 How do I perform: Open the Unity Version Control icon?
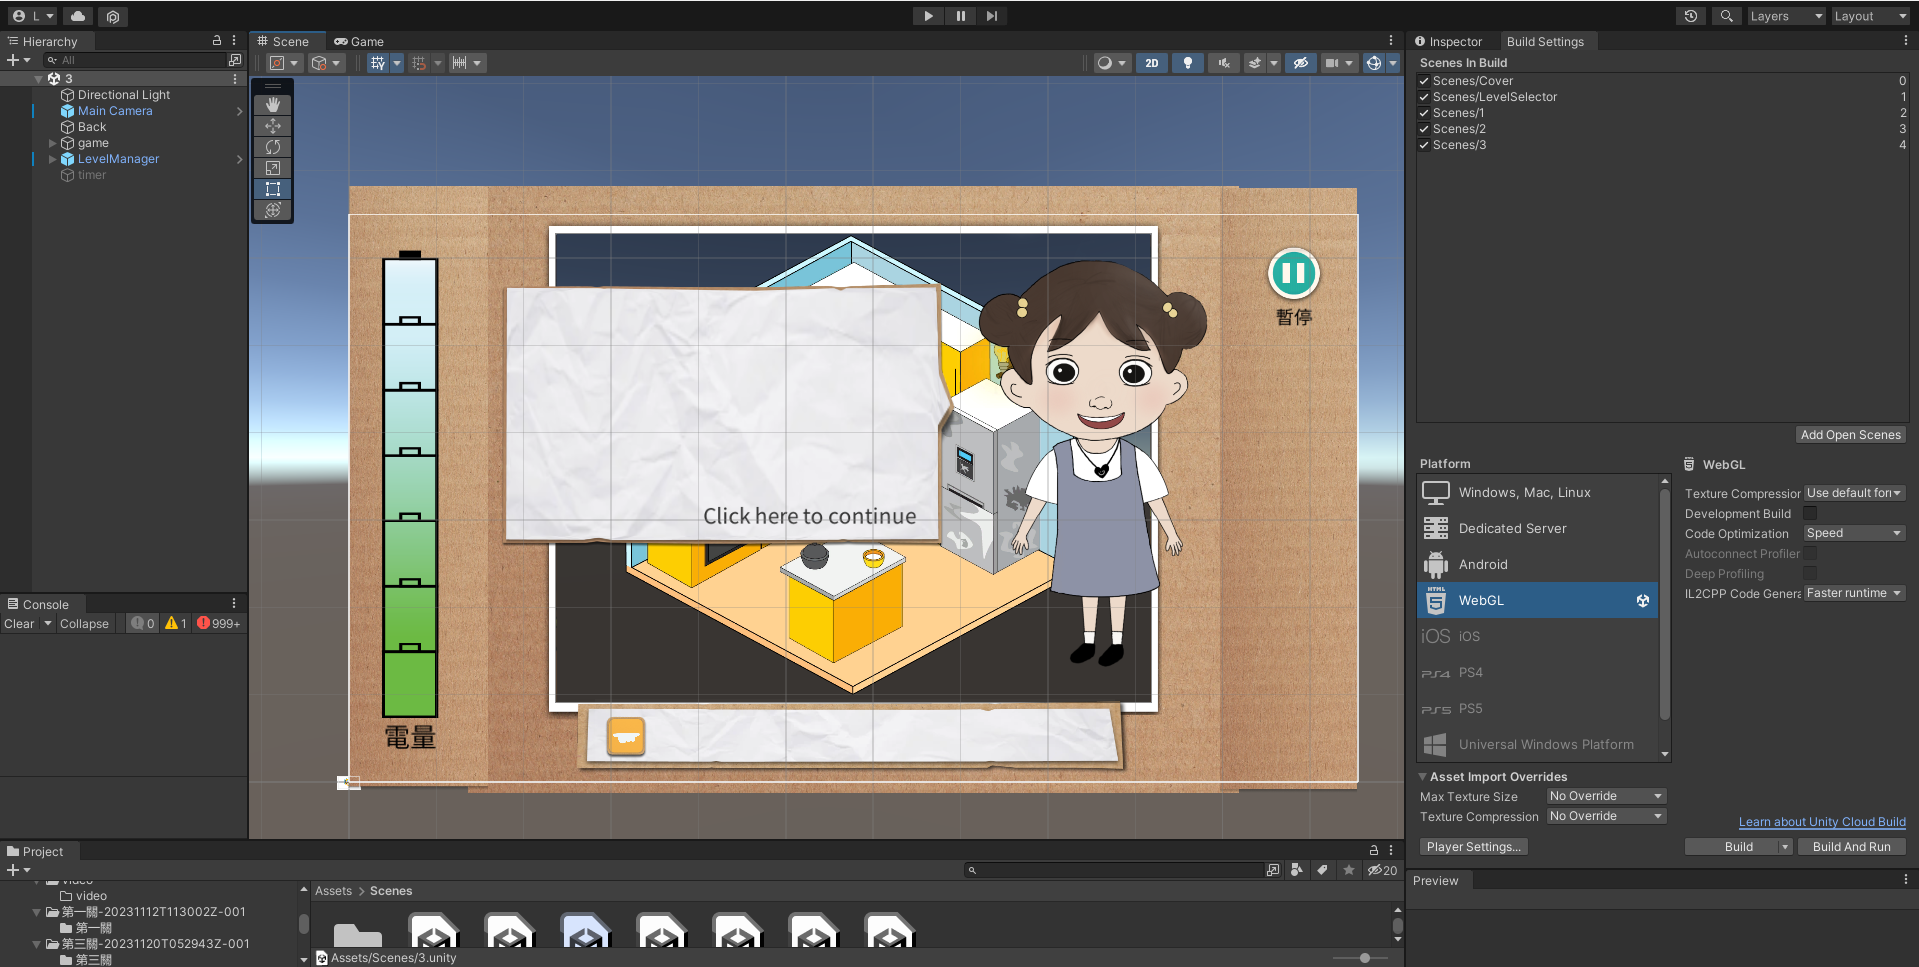click(113, 16)
